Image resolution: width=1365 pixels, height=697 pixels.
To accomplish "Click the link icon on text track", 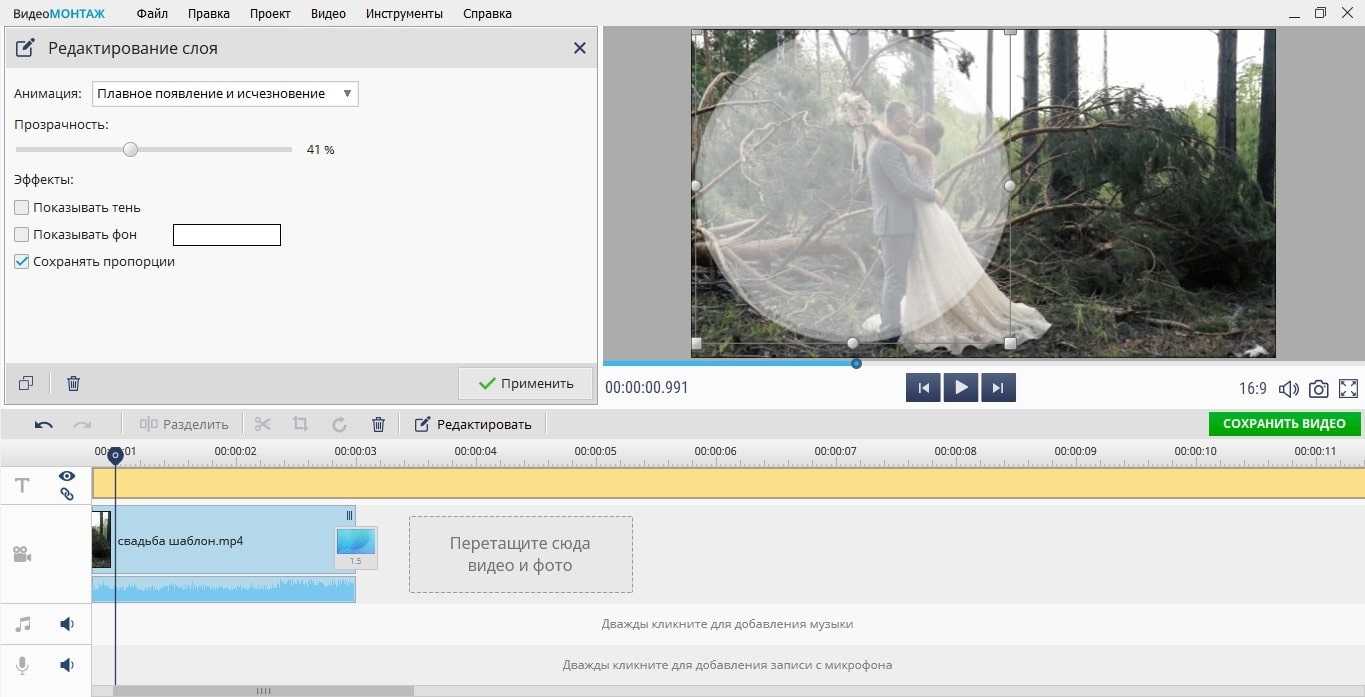I will 67,494.
